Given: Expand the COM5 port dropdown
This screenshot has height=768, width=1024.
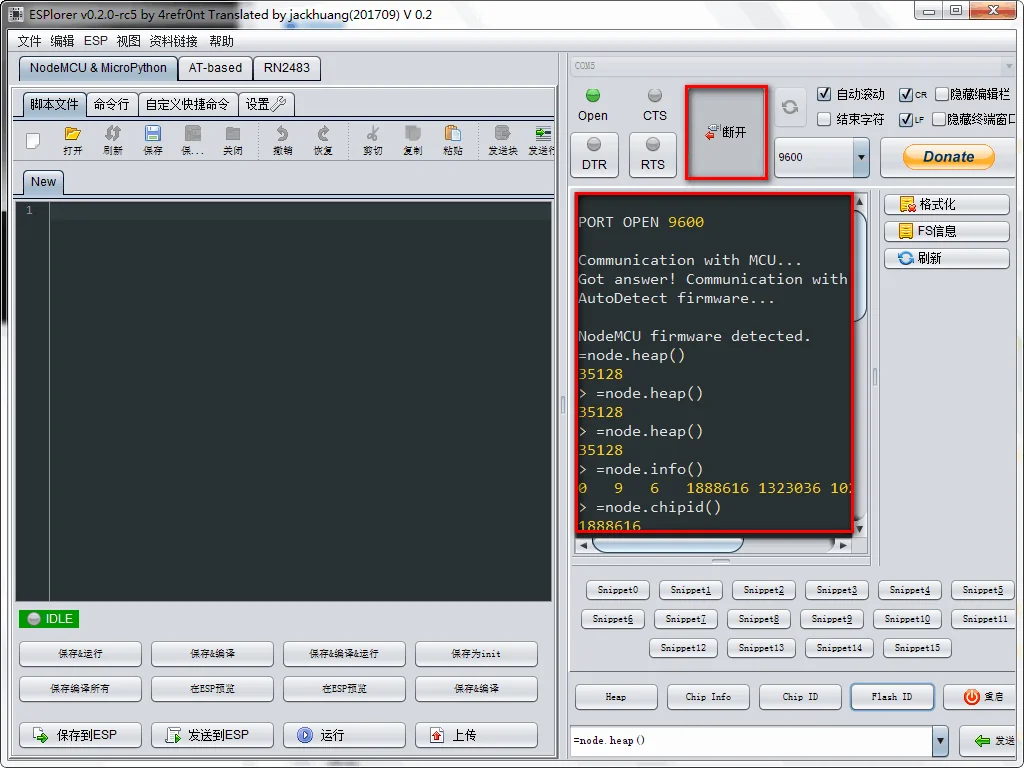Looking at the screenshot, I should pyautogui.click(x=1008, y=66).
